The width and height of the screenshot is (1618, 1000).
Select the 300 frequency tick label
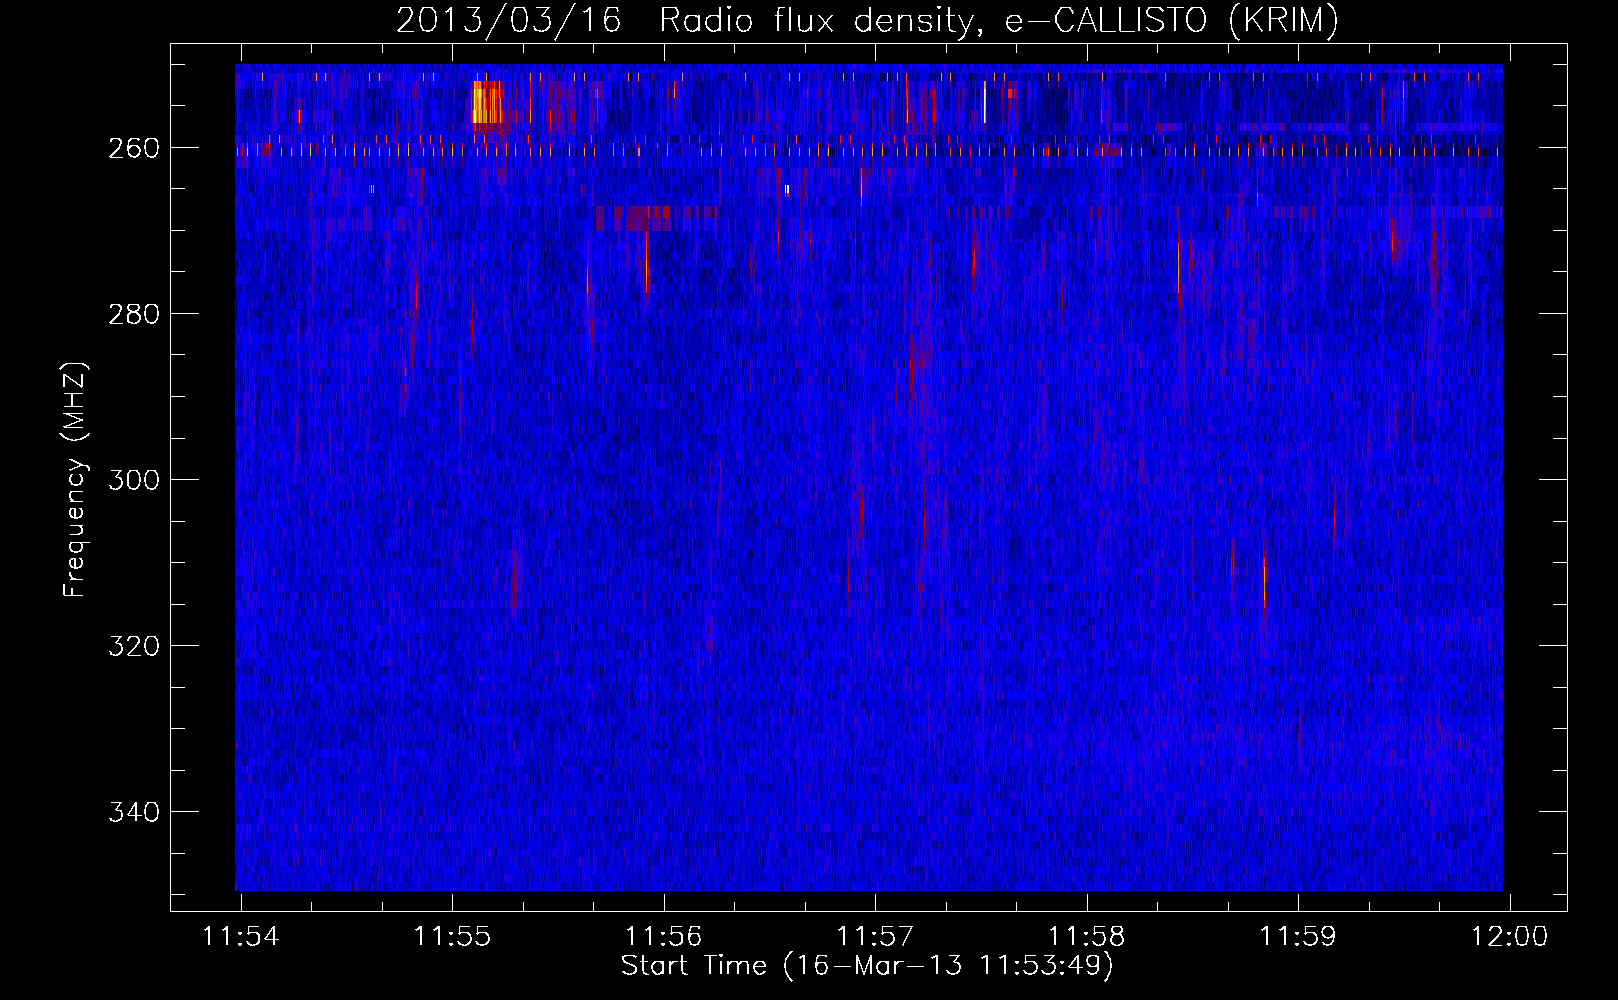(134, 480)
